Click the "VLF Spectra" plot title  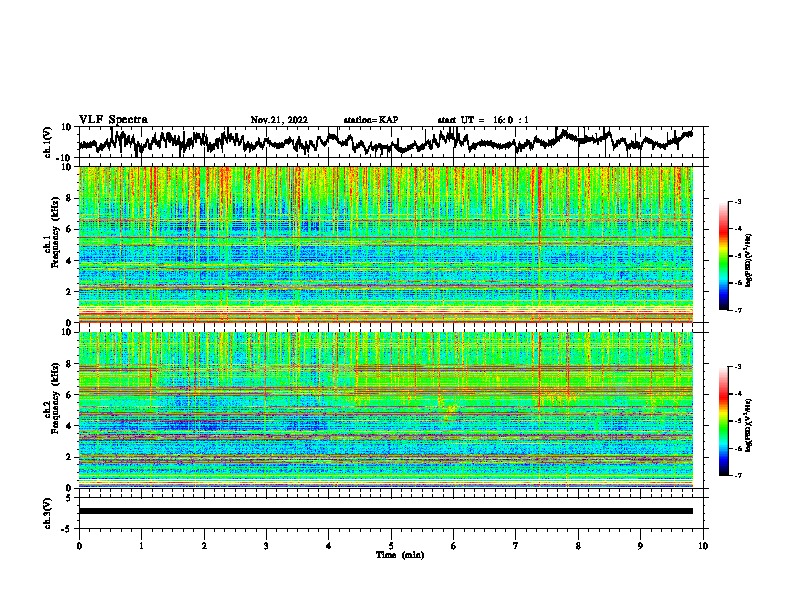pos(113,120)
